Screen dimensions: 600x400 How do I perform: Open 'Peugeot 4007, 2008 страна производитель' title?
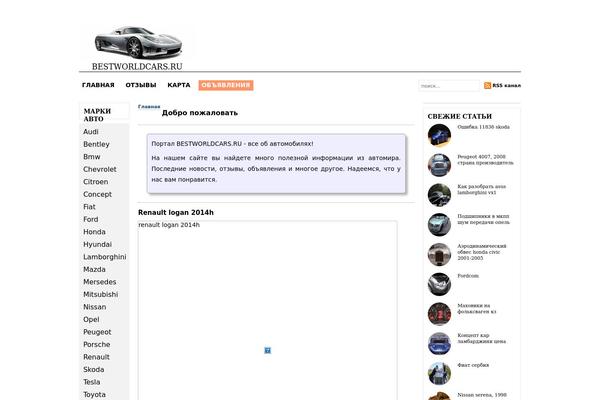(485, 160)
